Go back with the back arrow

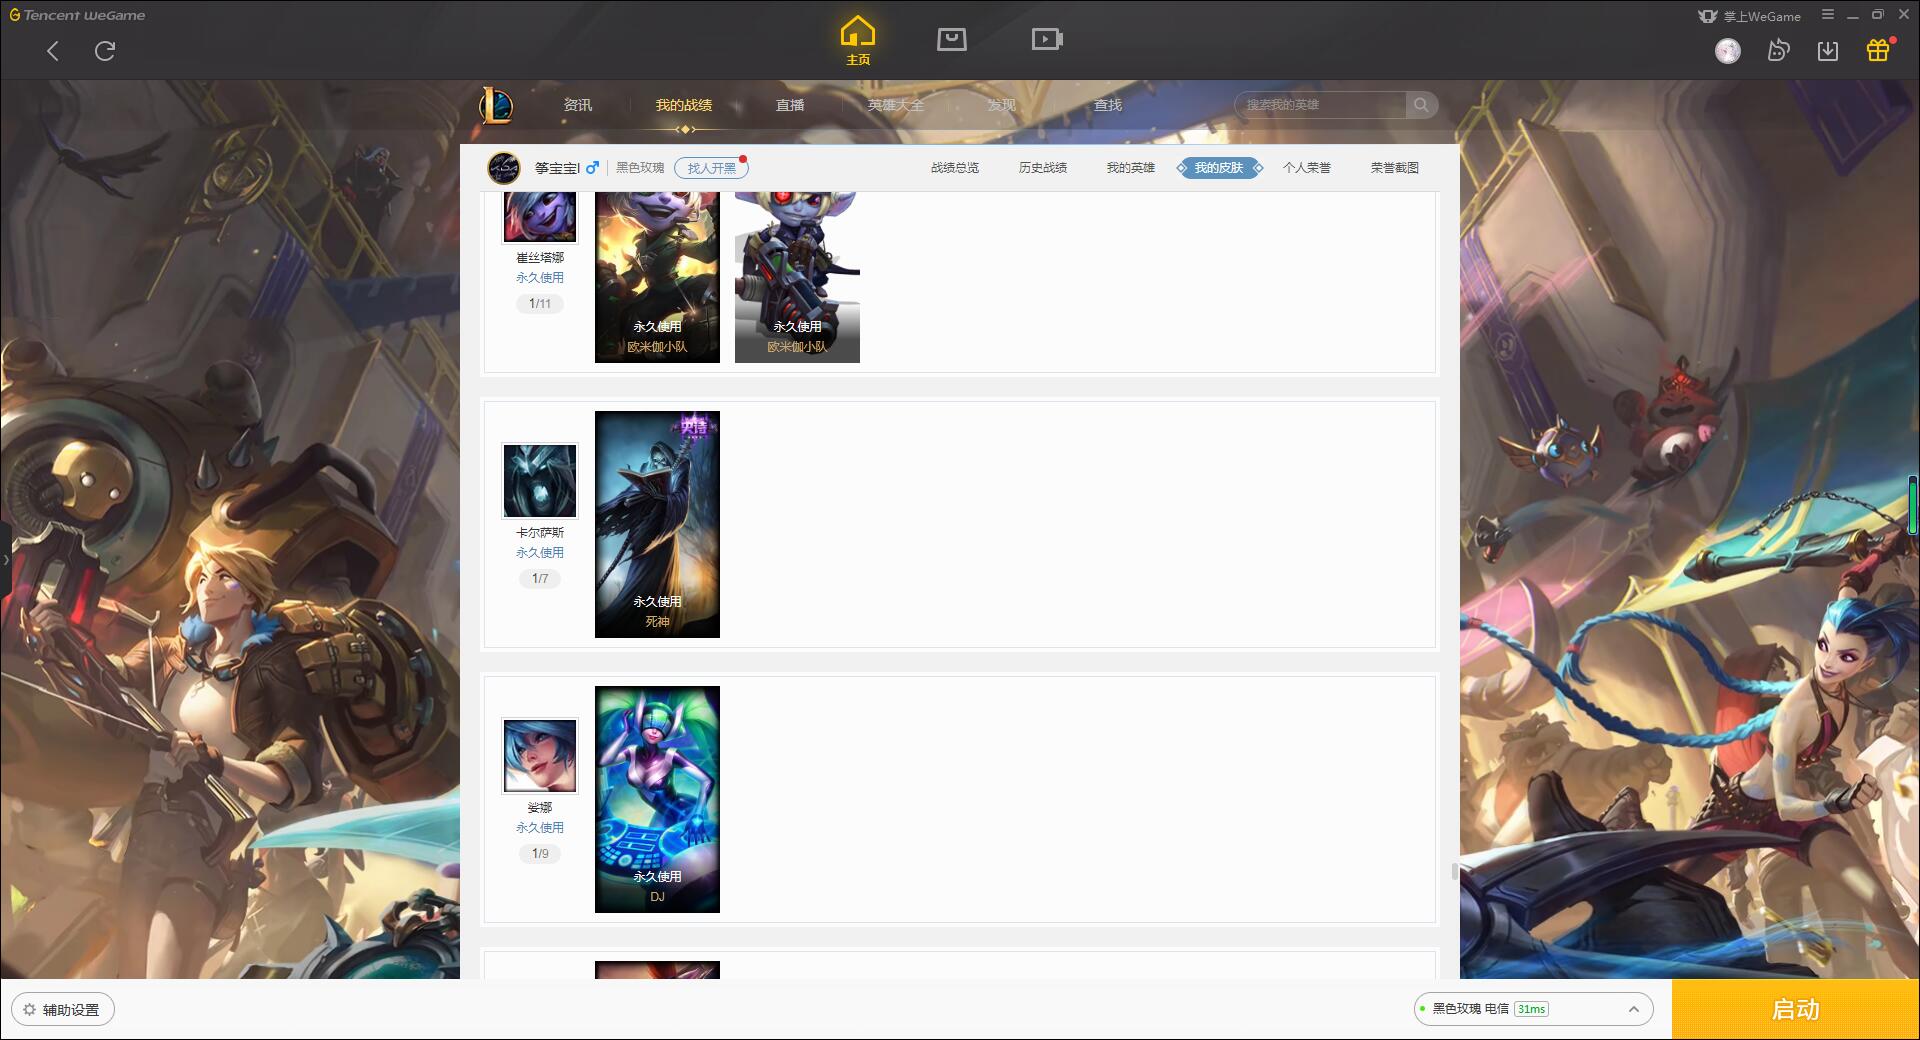tap(53, 51)
